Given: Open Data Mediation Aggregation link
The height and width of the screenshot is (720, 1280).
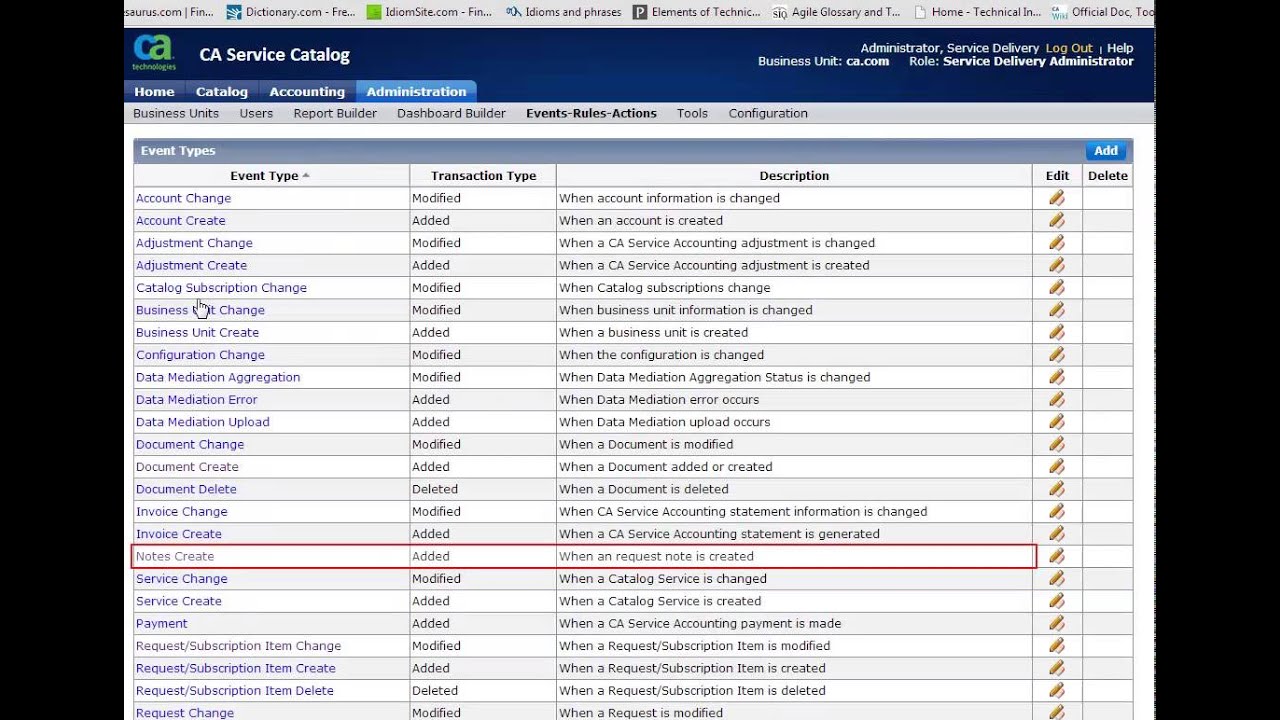Looking at the screenshot, I should (218, 377).
